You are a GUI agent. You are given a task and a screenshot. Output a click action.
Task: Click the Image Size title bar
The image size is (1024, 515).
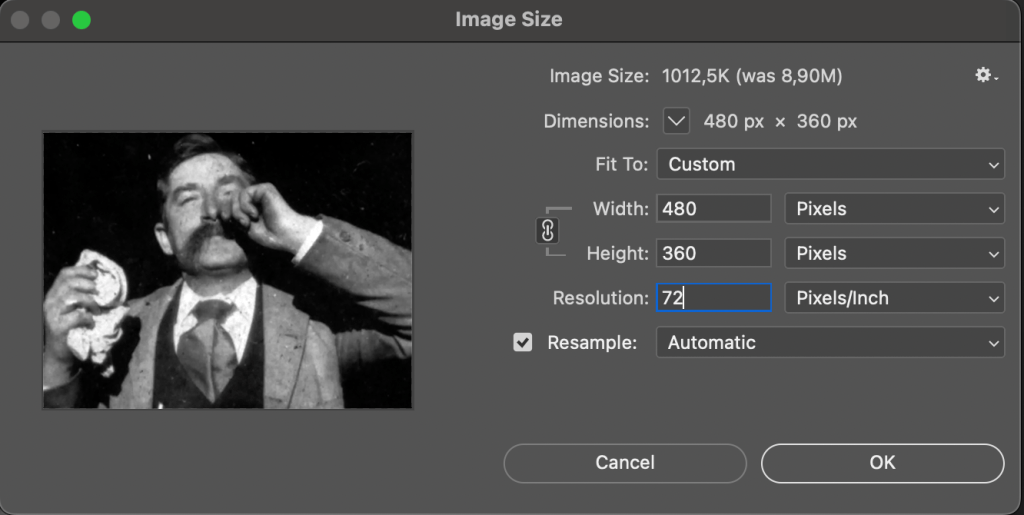click(x=508, y=20)
